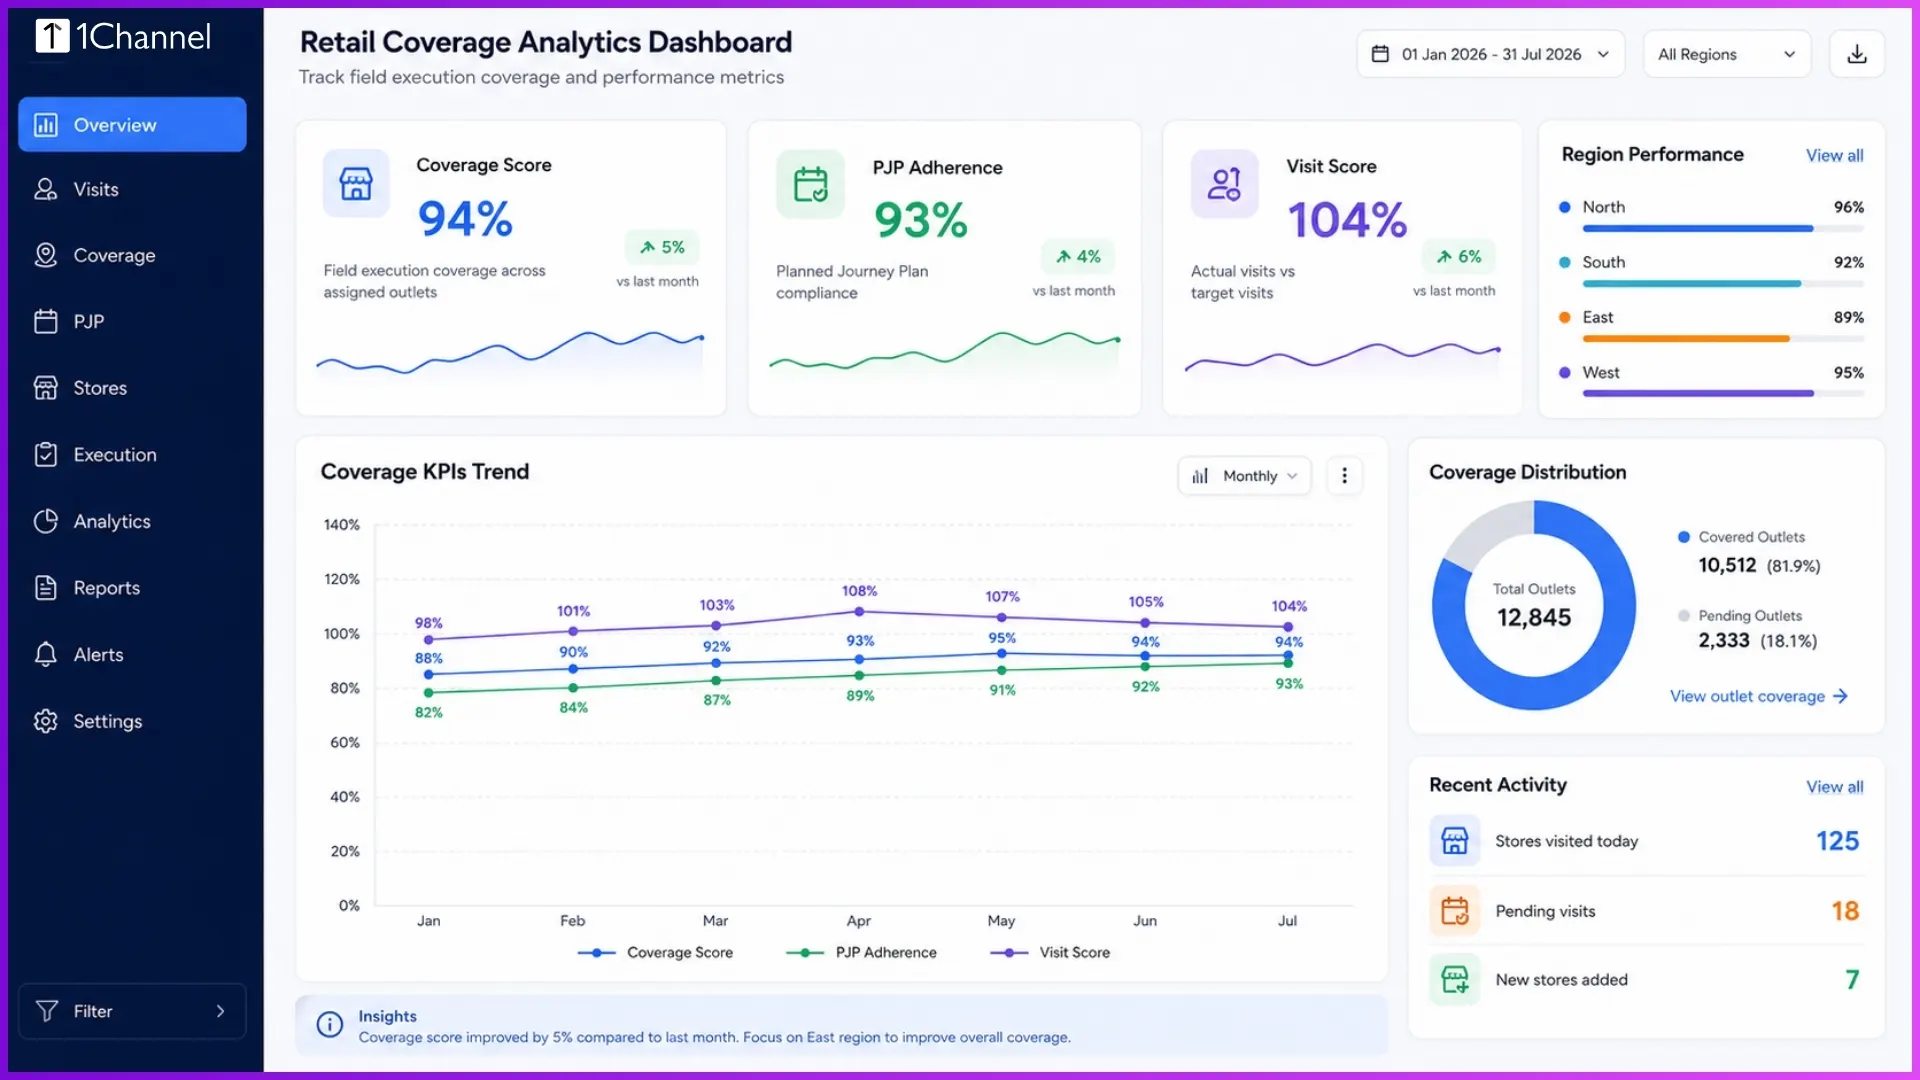Toggle Pending Outlets legend item

(1740, 616)
